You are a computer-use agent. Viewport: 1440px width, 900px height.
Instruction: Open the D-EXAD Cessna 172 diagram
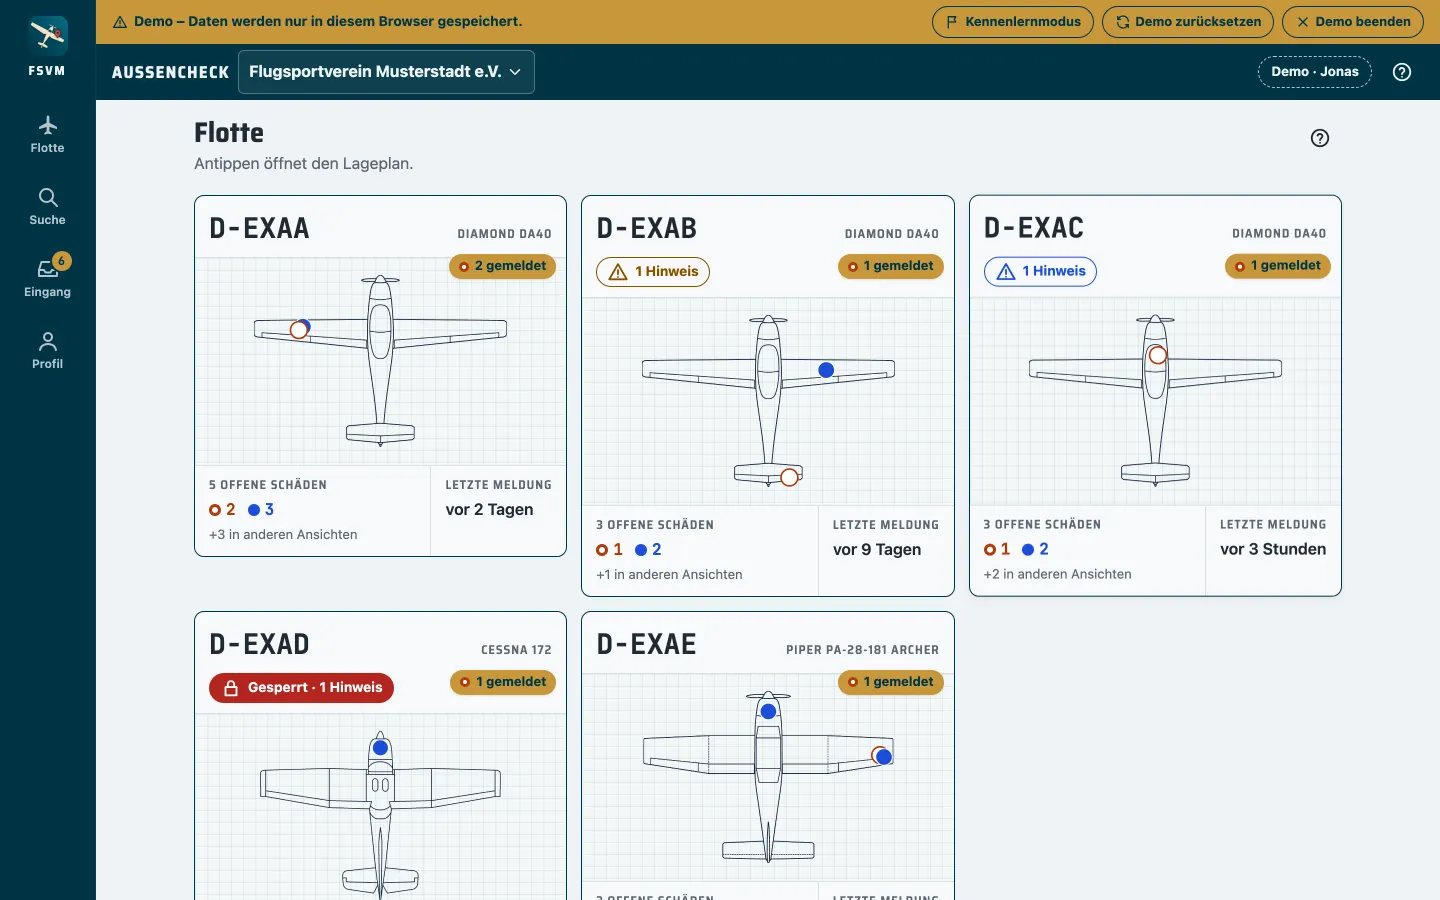(380, 807)
